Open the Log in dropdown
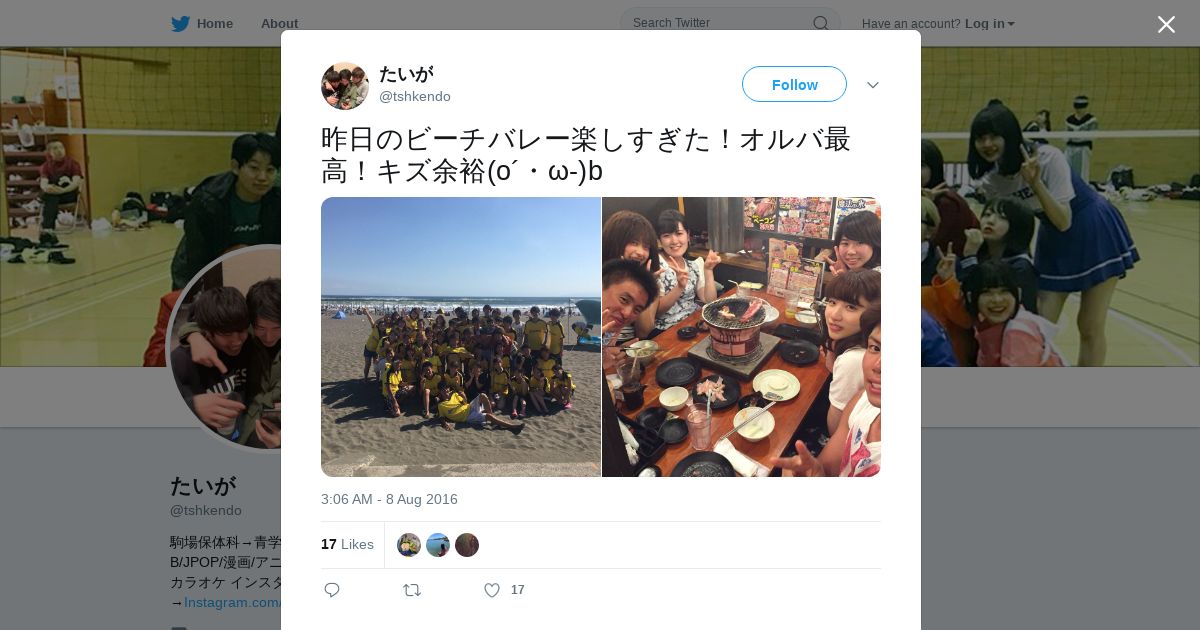Image resolution: width=1200 pixels, height=630 pixels. (x=990, y=23)
